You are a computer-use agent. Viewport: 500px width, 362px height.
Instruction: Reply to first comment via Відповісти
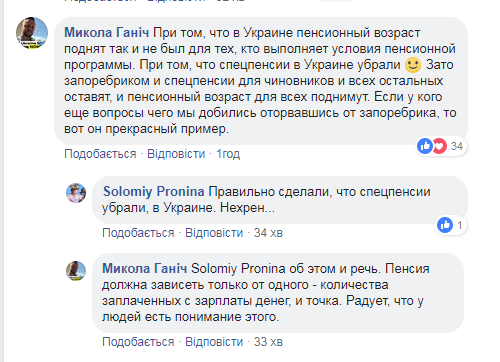(176, 154)
